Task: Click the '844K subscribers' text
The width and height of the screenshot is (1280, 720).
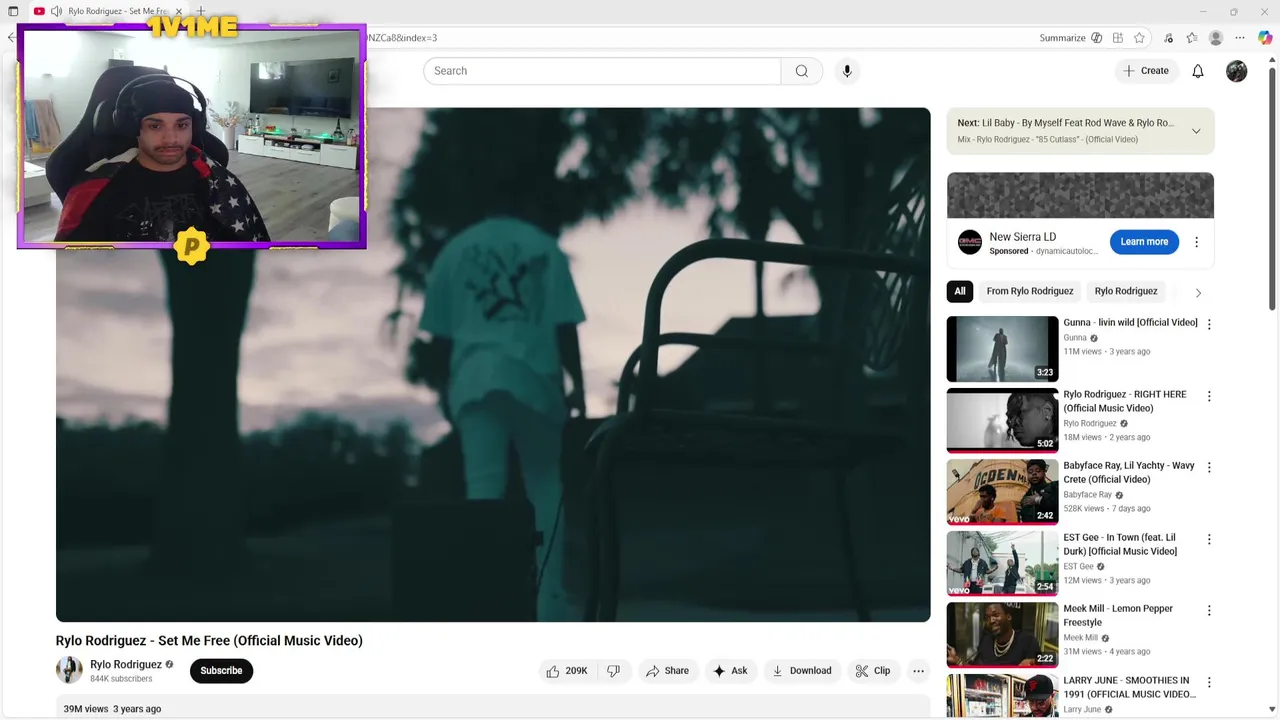Action: point(121,679)
